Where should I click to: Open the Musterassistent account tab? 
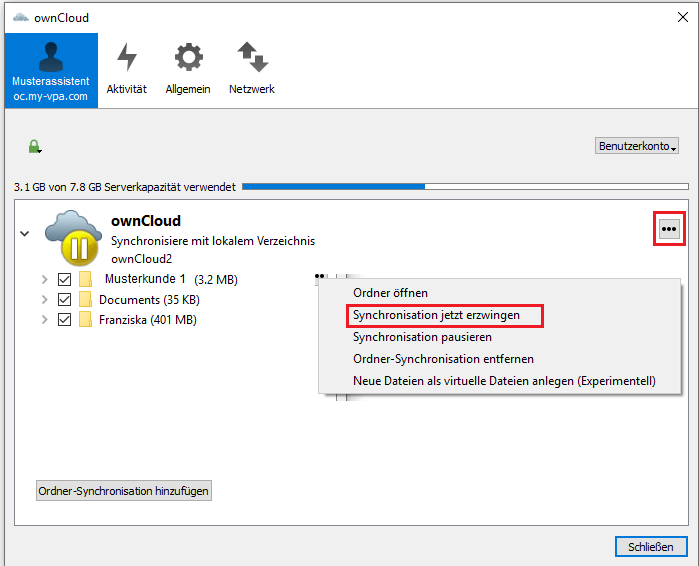(51, 70)
